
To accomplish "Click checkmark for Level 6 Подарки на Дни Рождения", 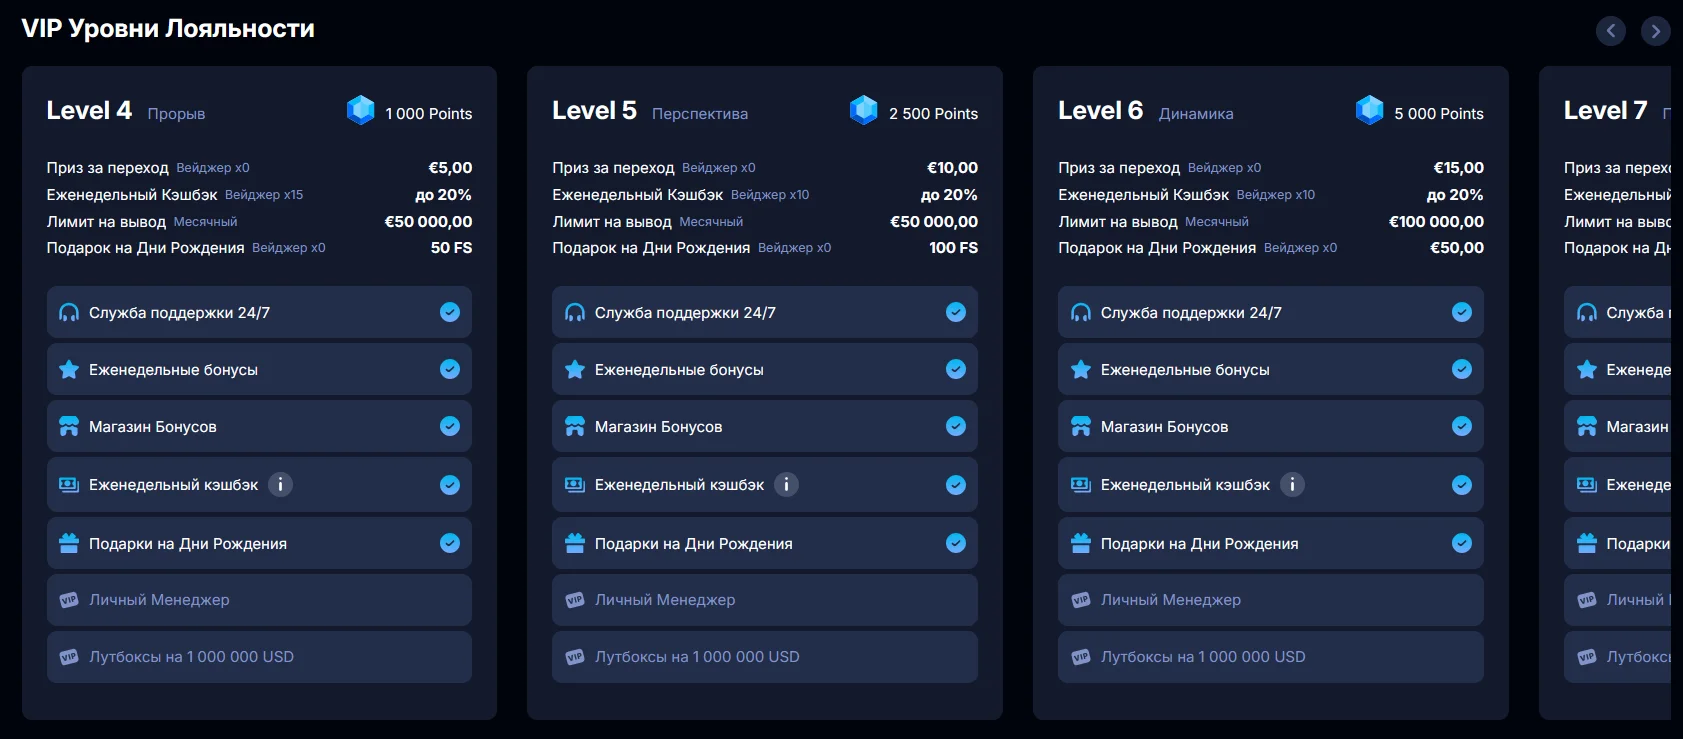I will [x=1462, y=544].
